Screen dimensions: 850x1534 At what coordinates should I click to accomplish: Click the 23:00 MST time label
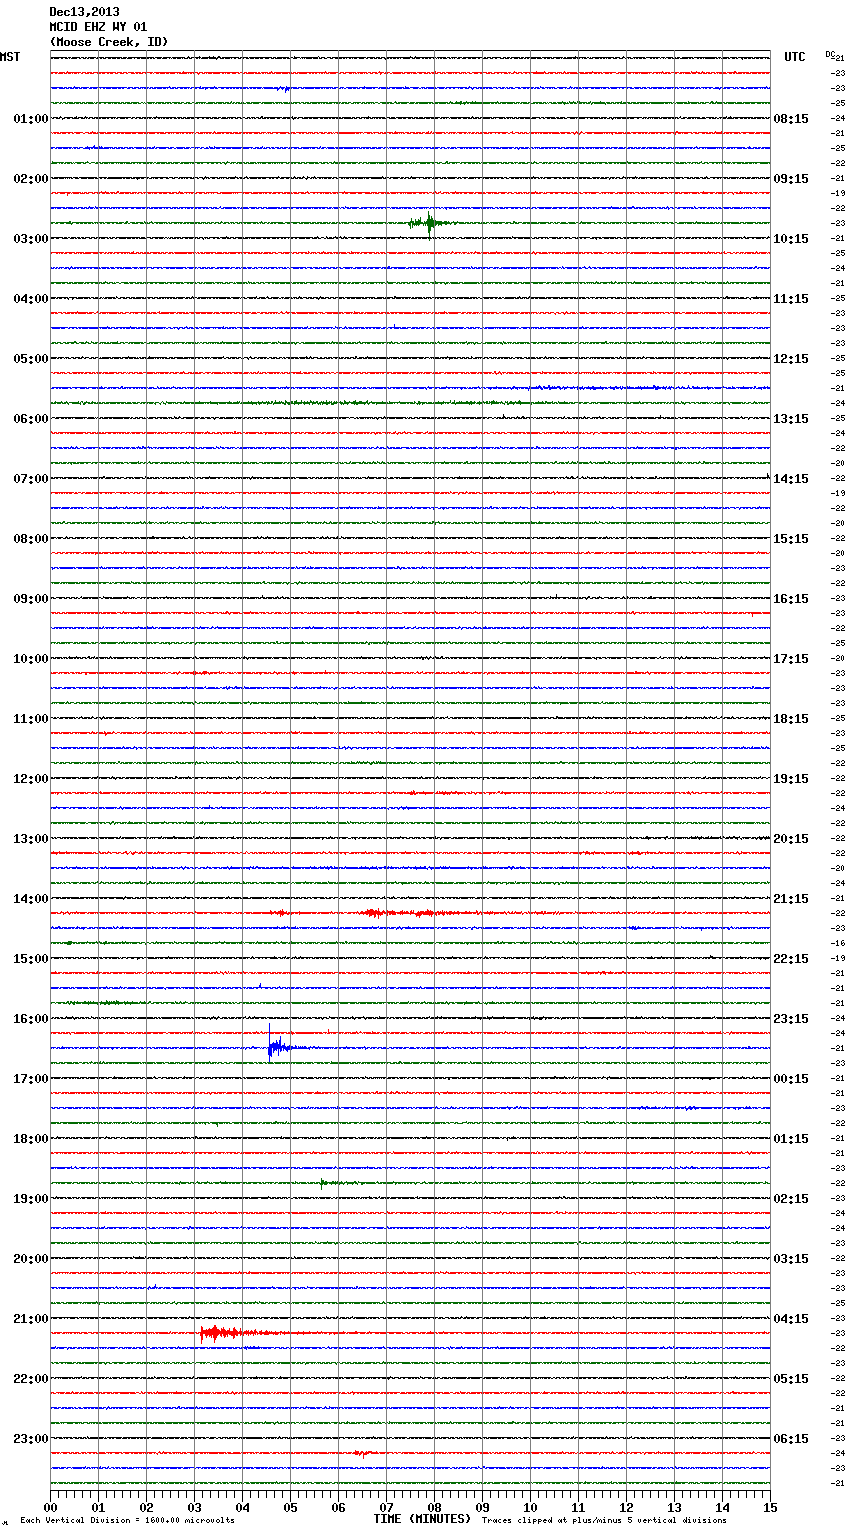point(30,1439)
